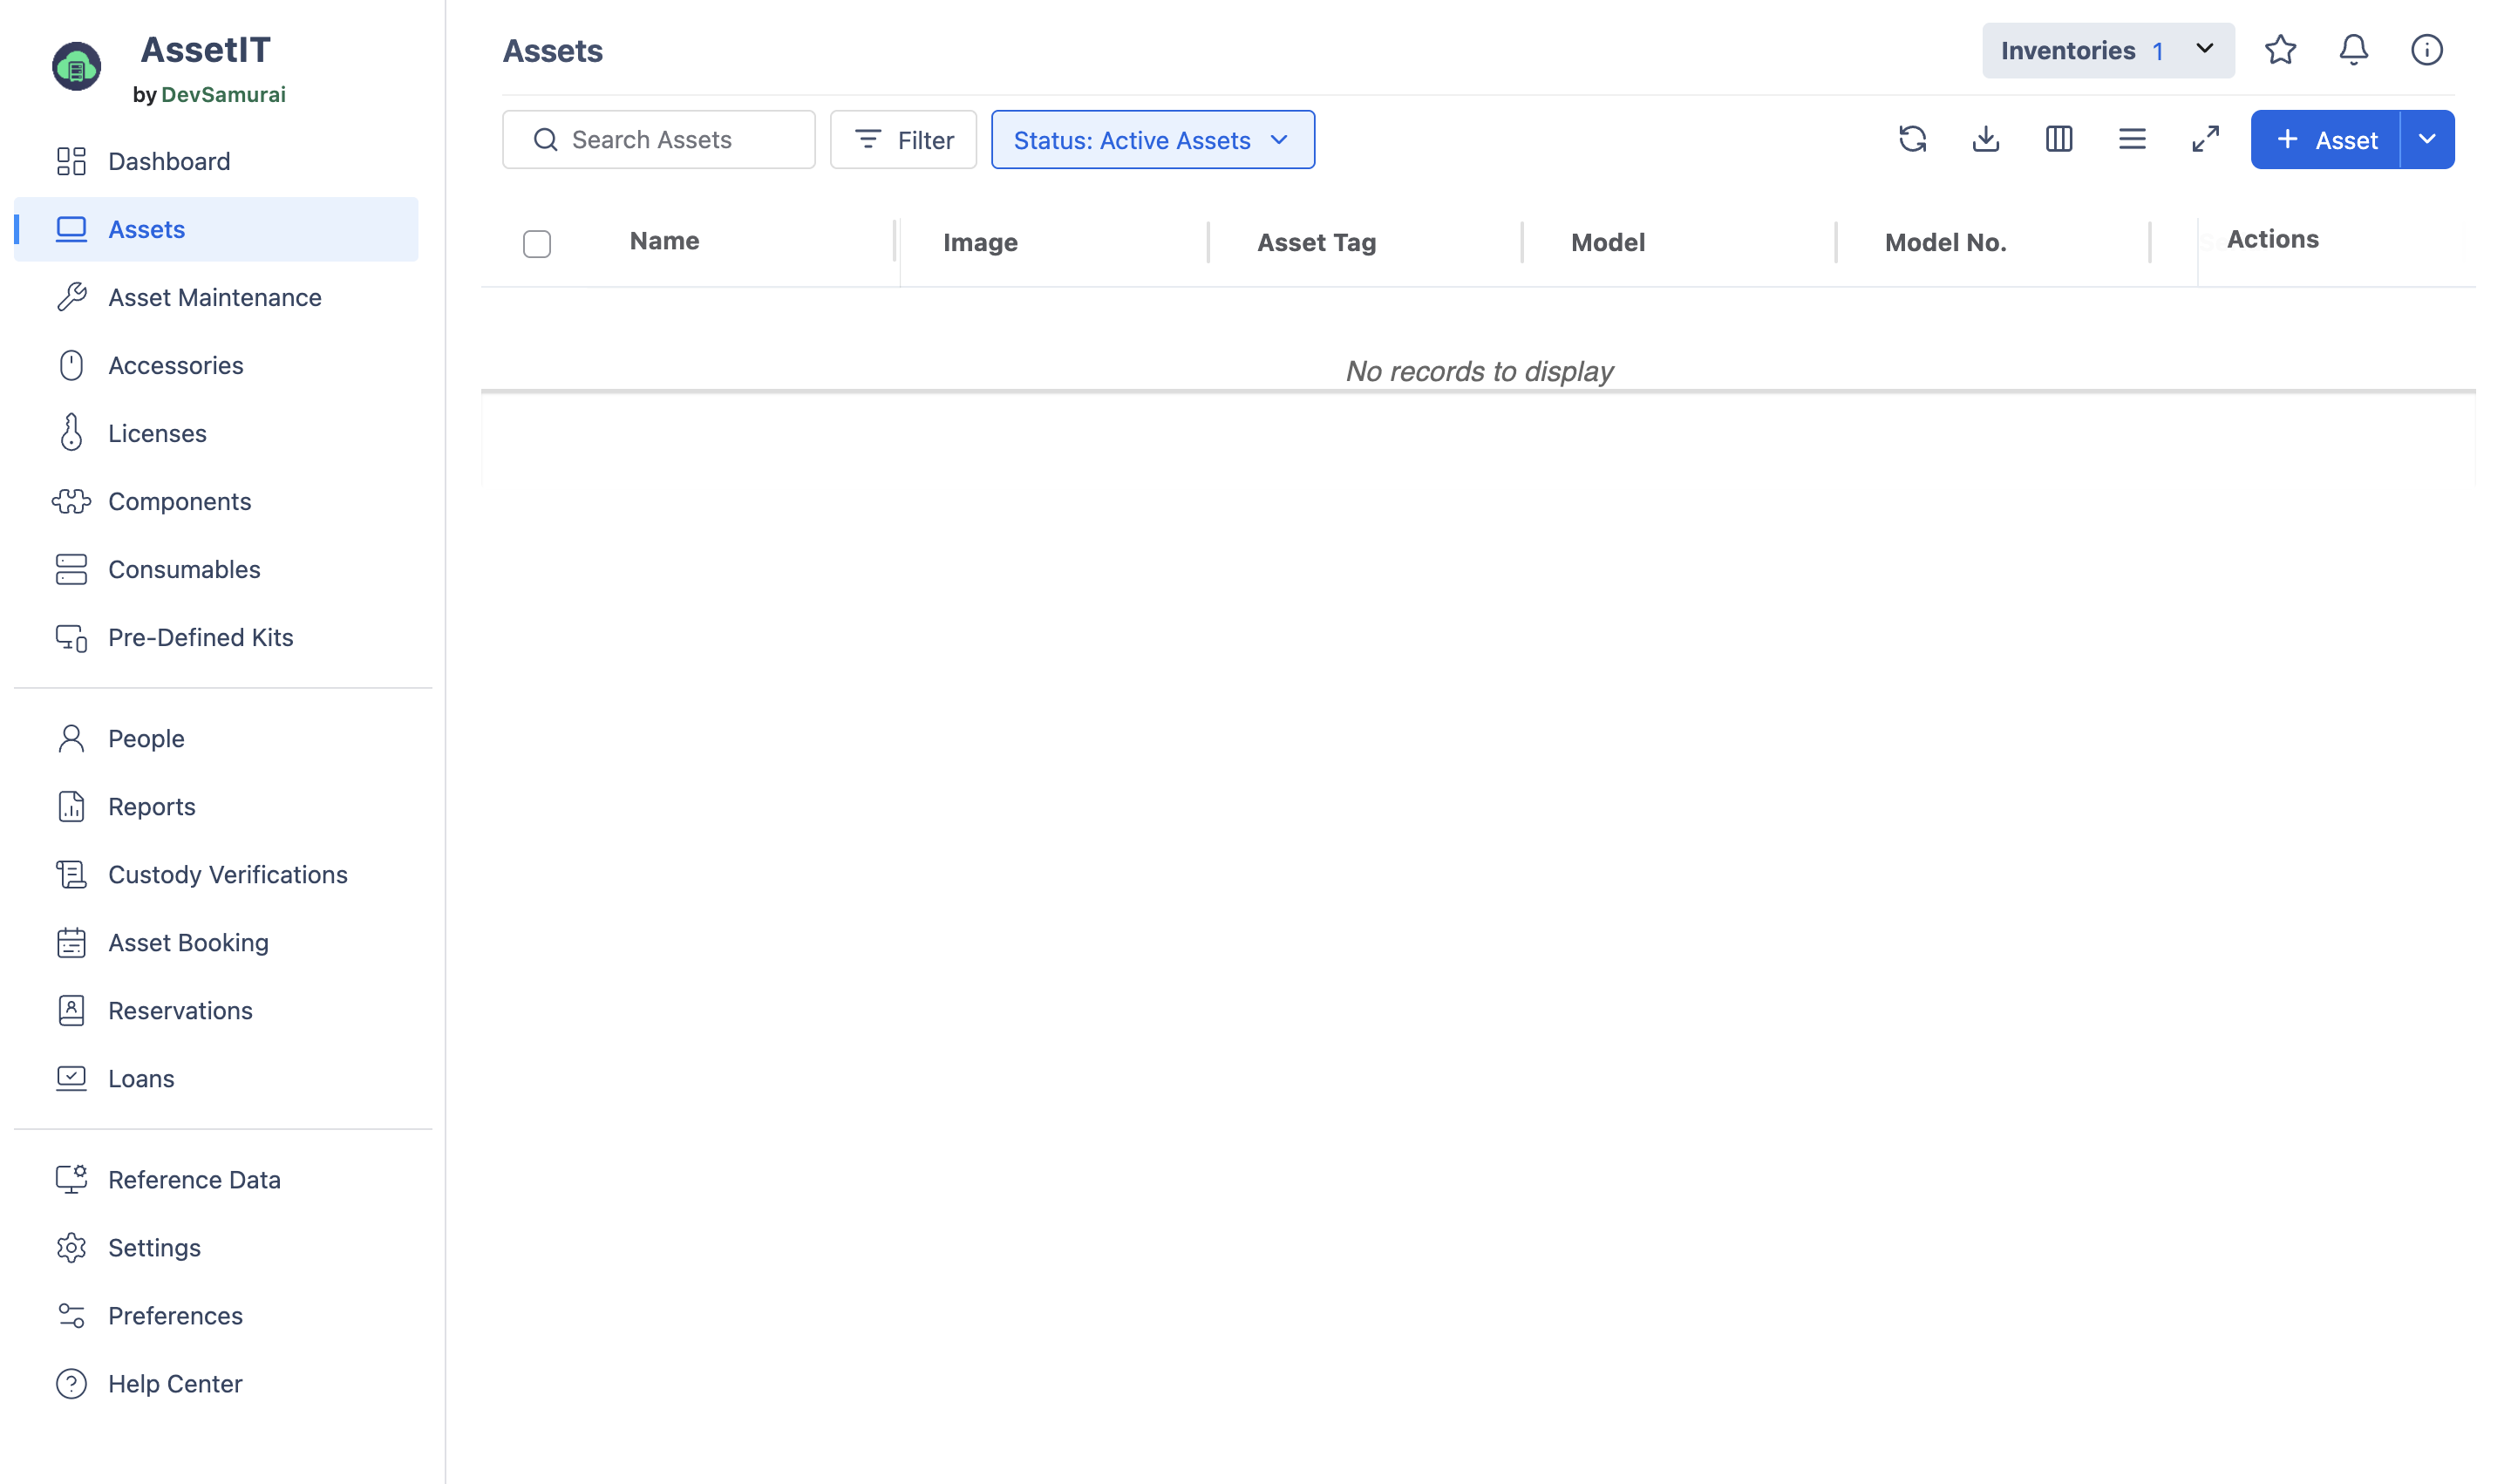Navigate to Licenses
This screenshot has height=1484, width=2511.
[x=157, y=433]
